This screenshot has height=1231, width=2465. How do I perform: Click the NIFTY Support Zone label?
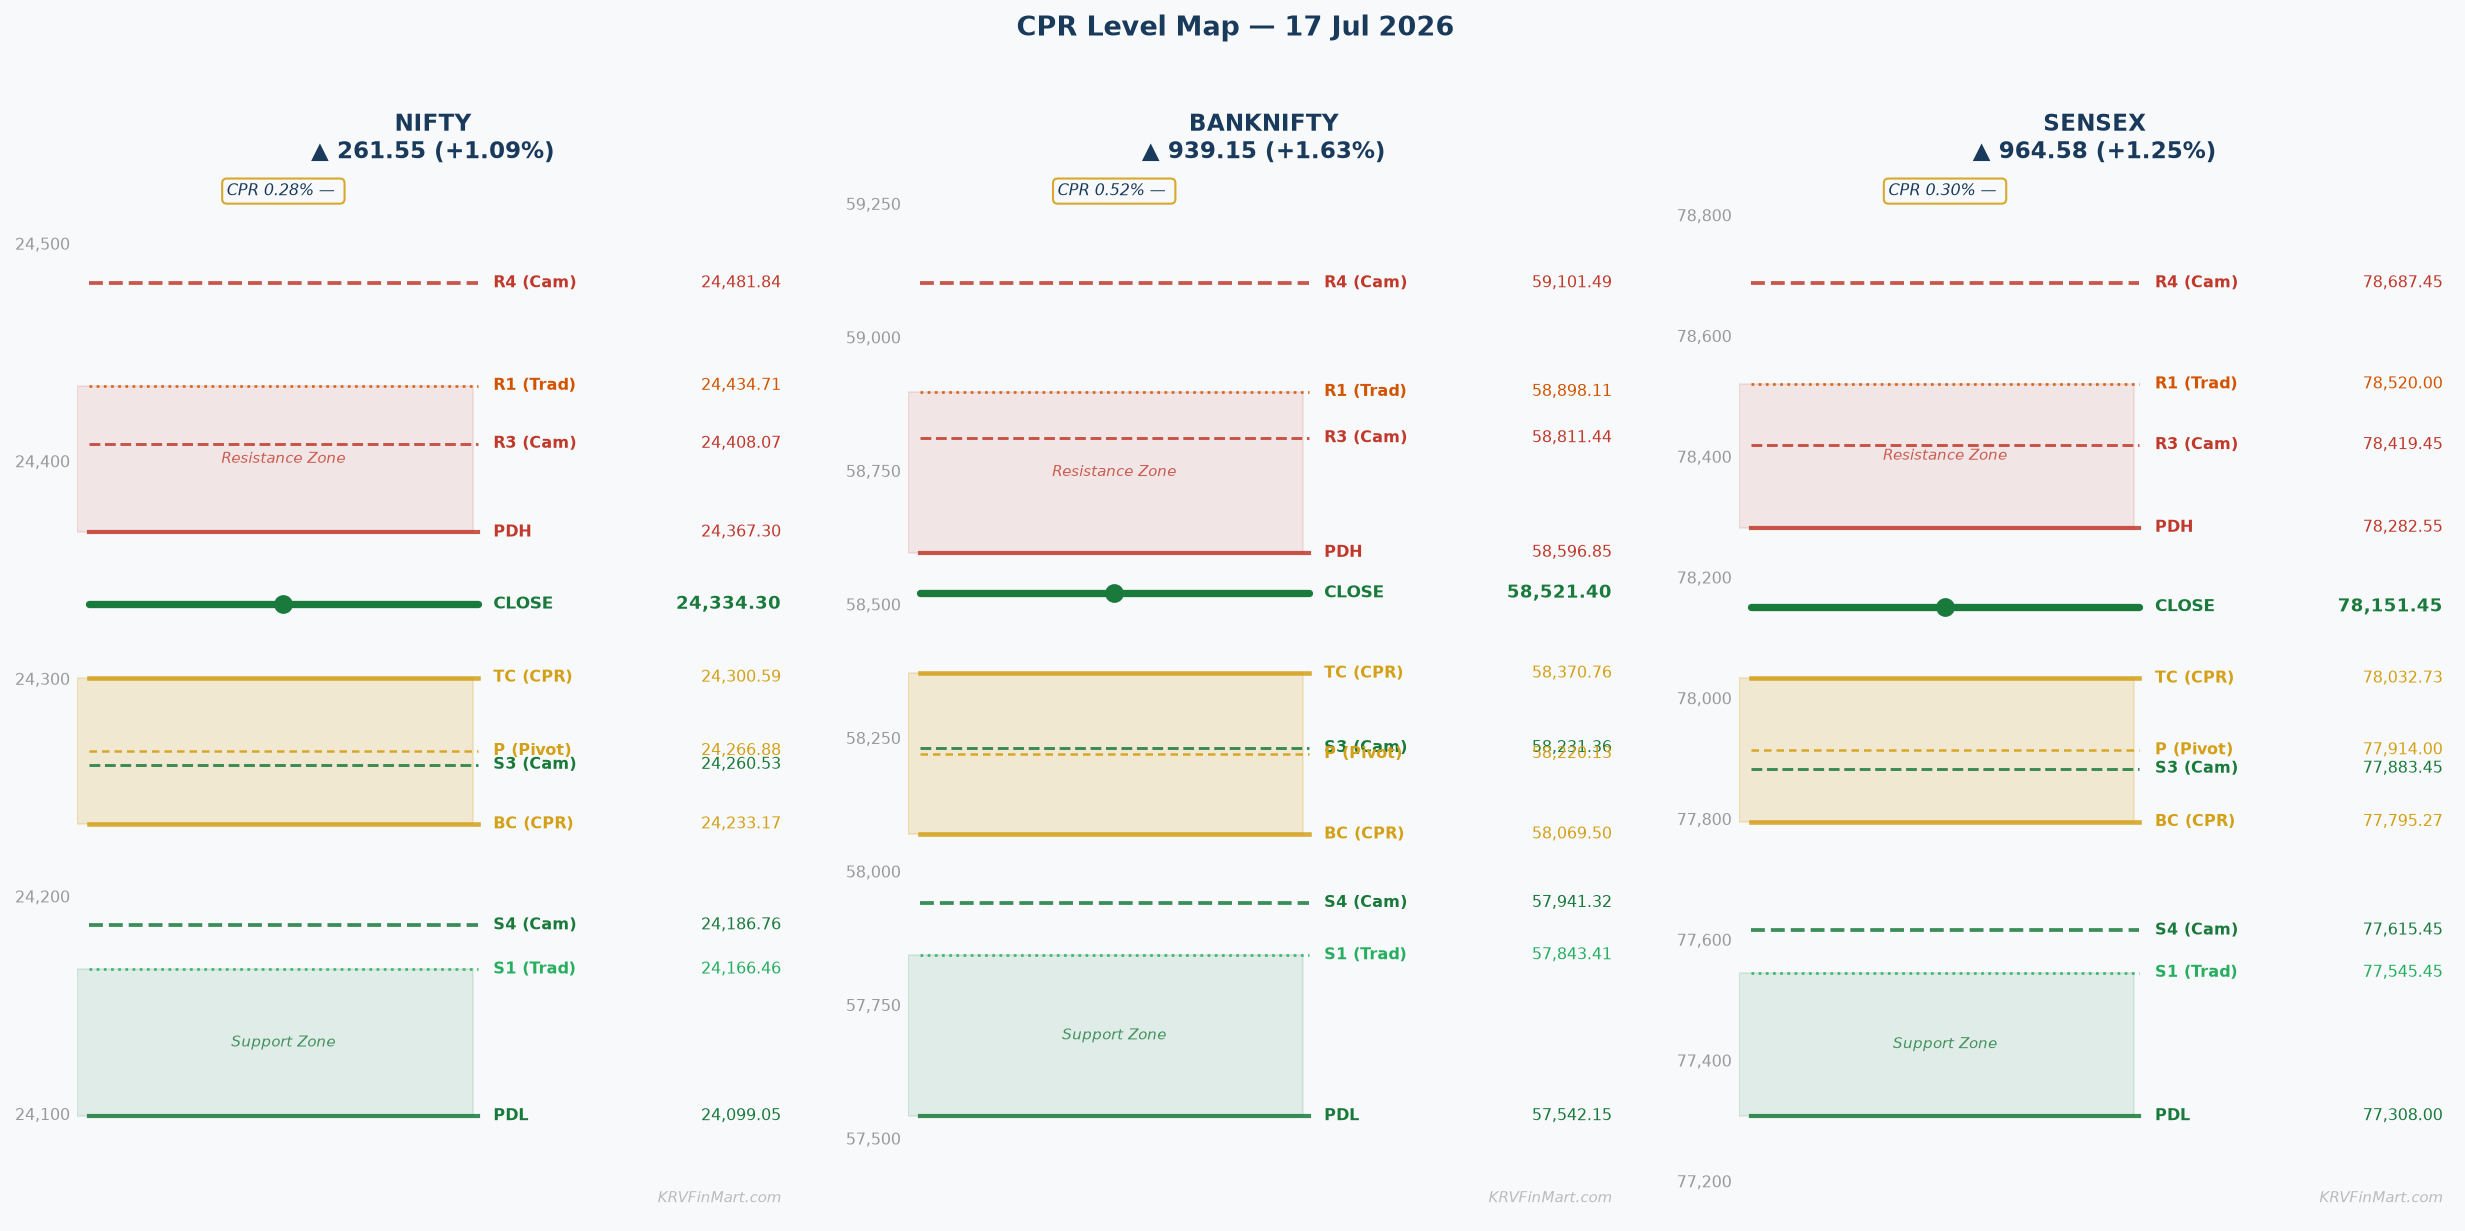click(283, 1042)
